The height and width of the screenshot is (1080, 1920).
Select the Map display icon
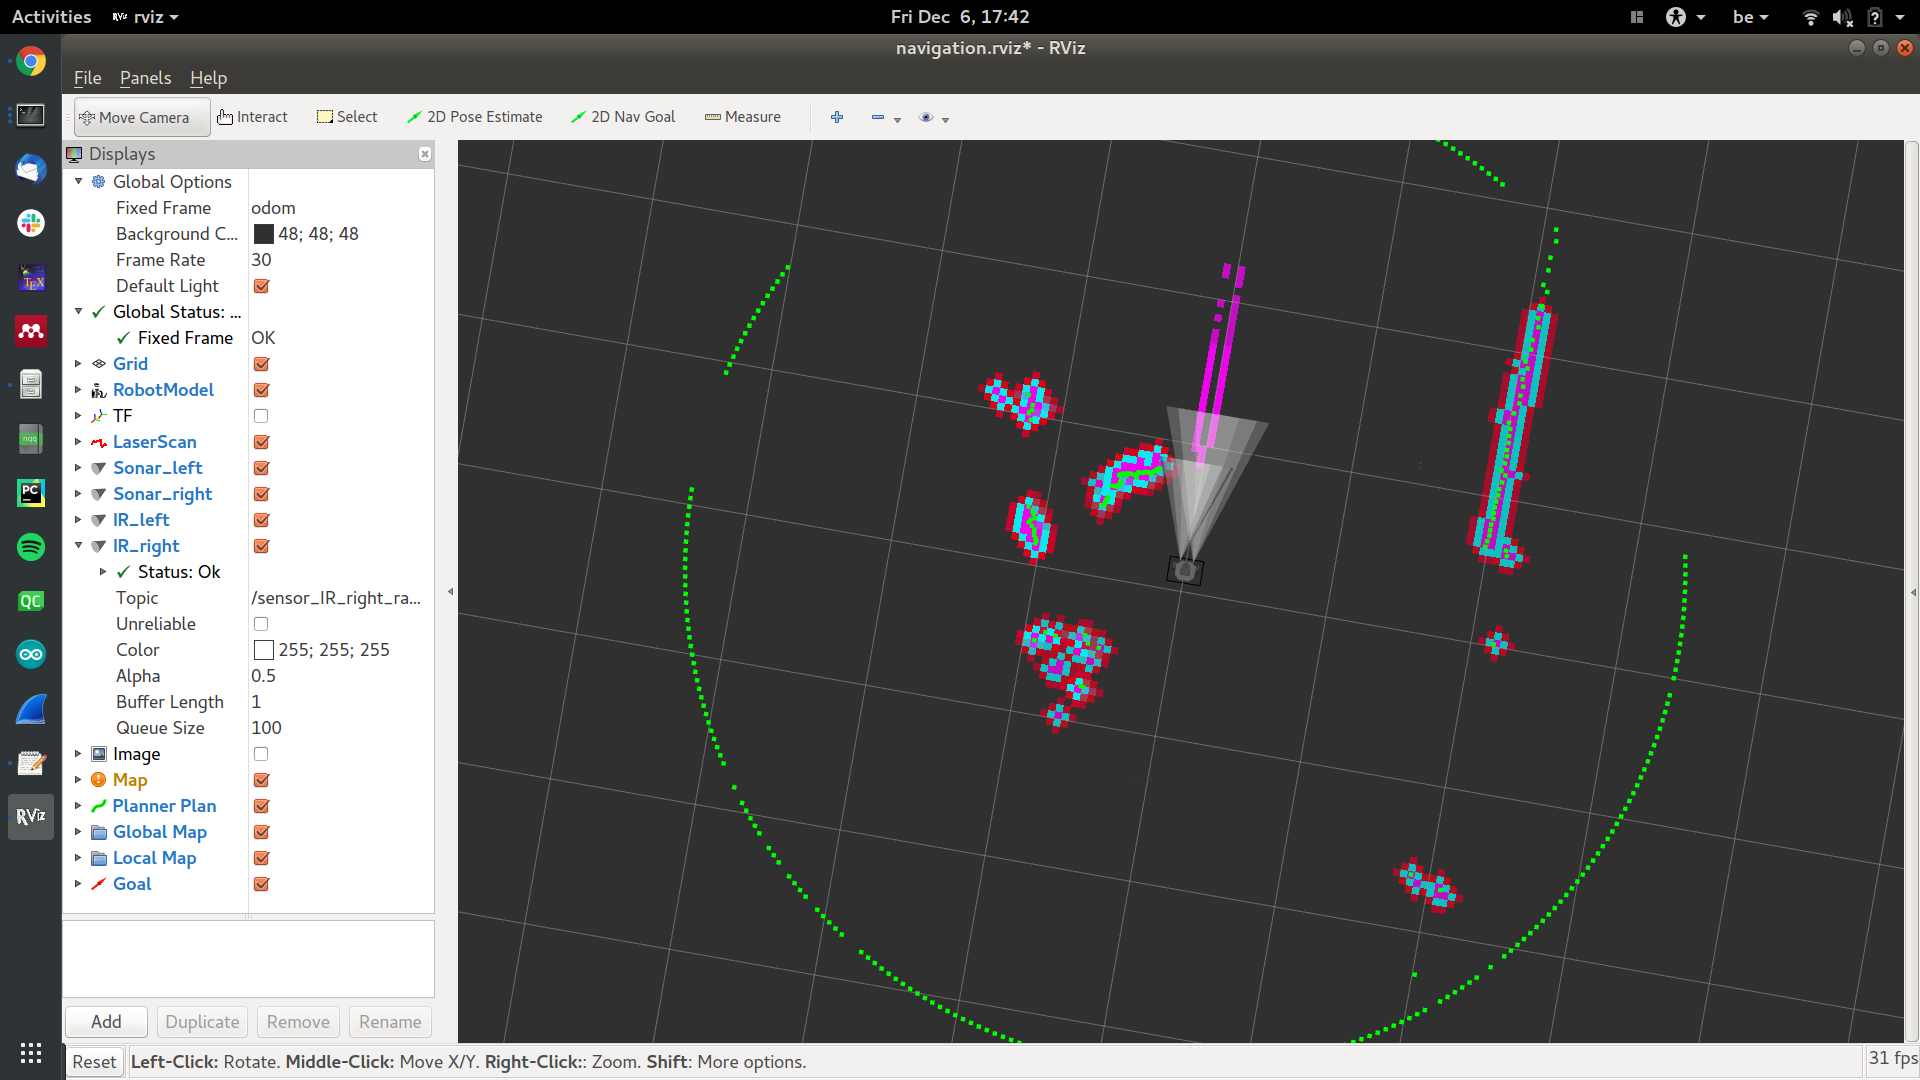[x=99, y=780]
